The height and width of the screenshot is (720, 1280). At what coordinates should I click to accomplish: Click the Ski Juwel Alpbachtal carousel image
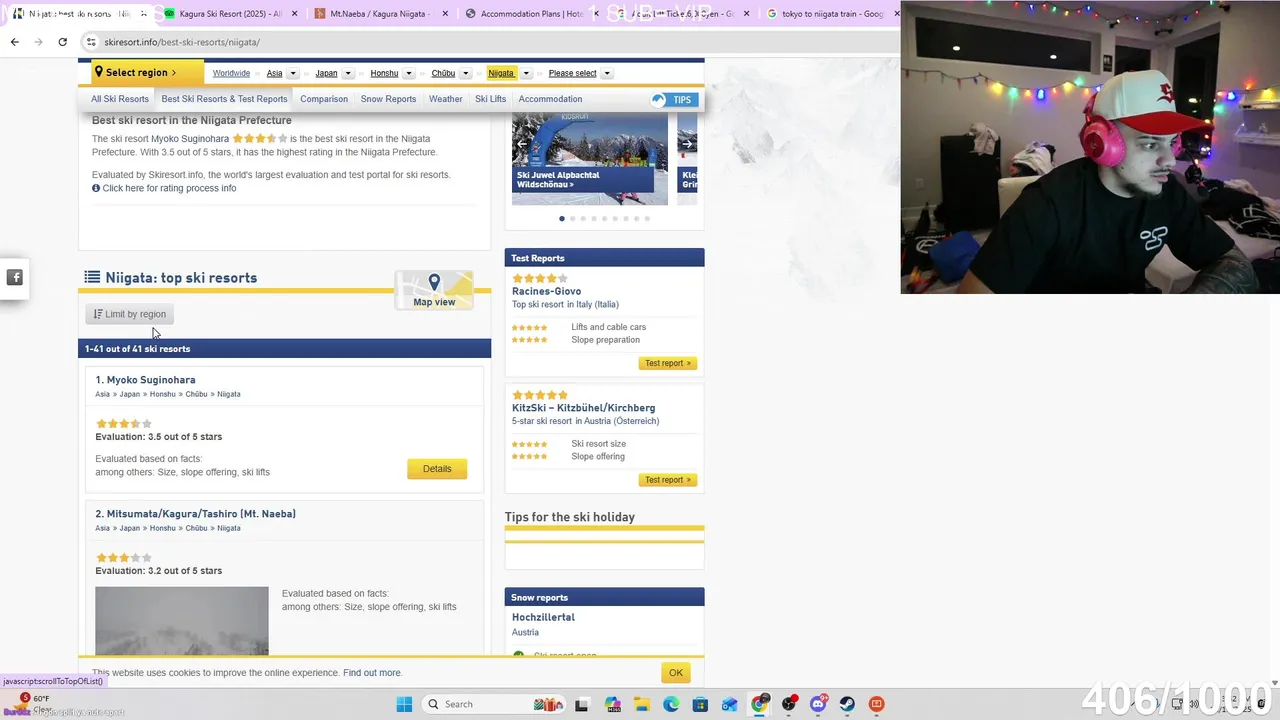(590, 157)
